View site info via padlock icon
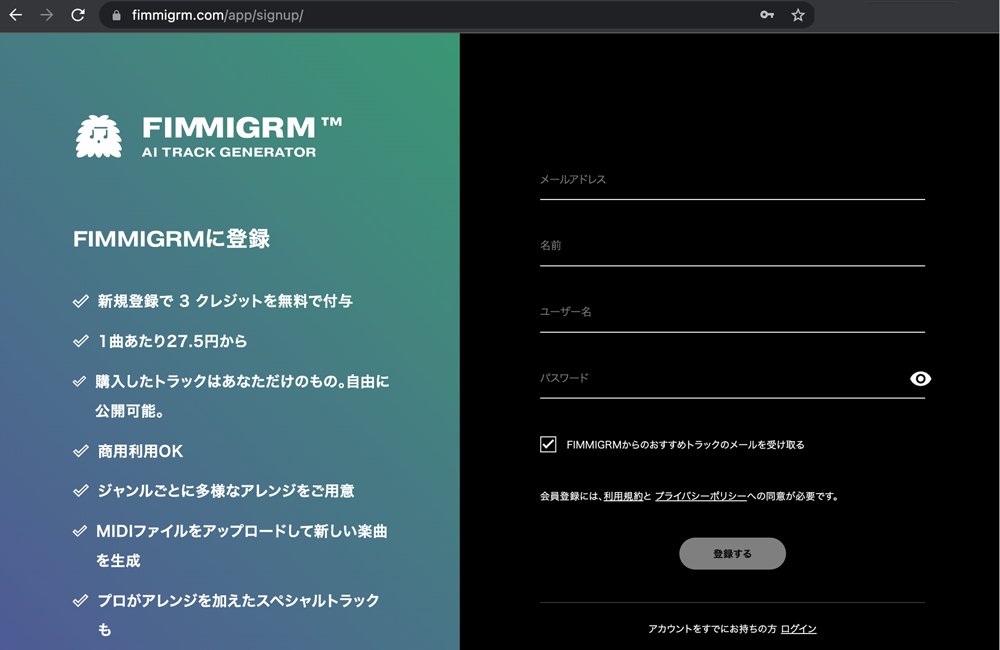The height and width of the screenshot is (650, 1000). (x=116, y=15)
